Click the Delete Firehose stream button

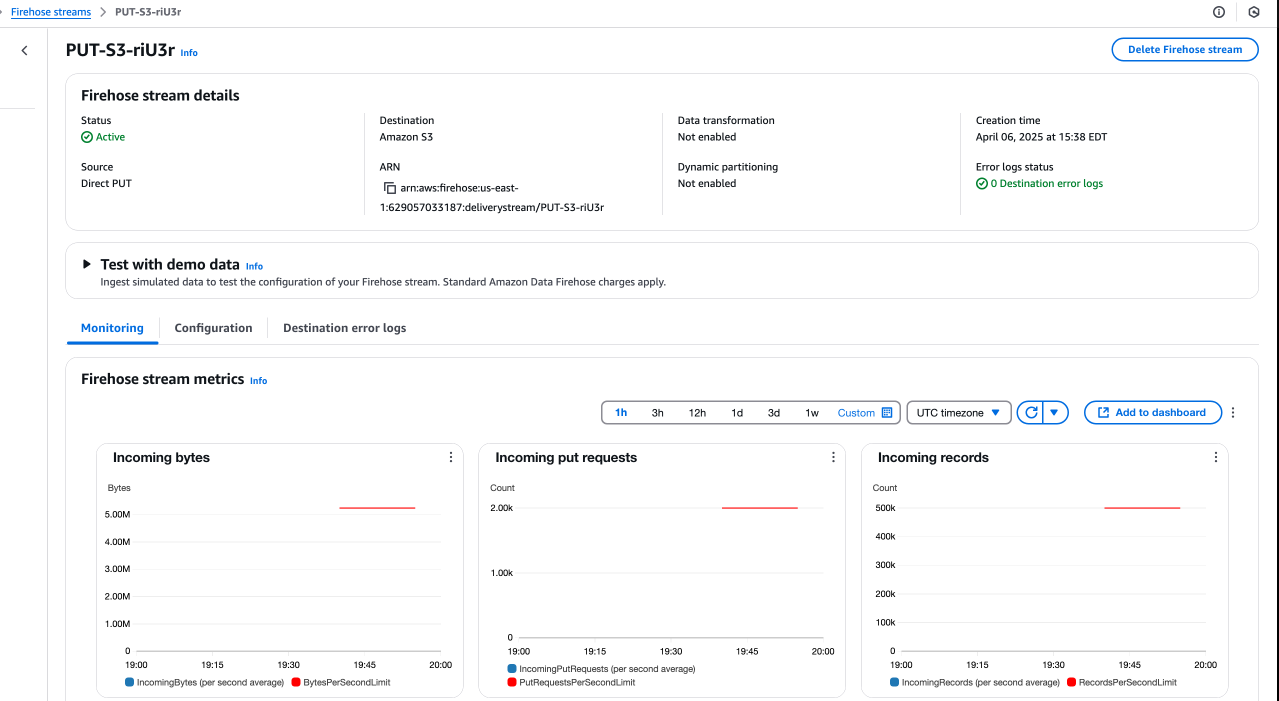[x=1185, y=49]
